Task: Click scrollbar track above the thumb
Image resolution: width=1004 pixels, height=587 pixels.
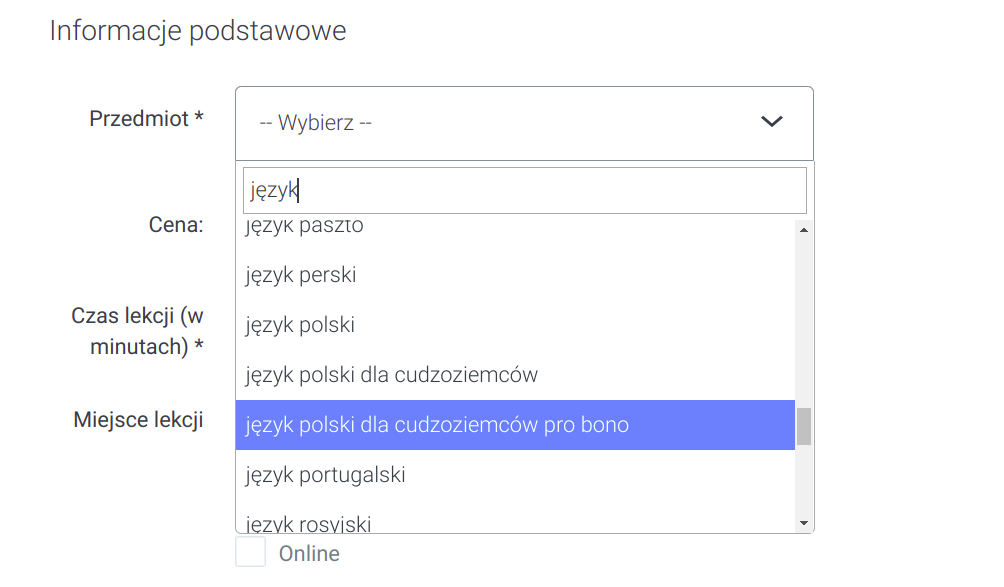Action: click(804, 320)
